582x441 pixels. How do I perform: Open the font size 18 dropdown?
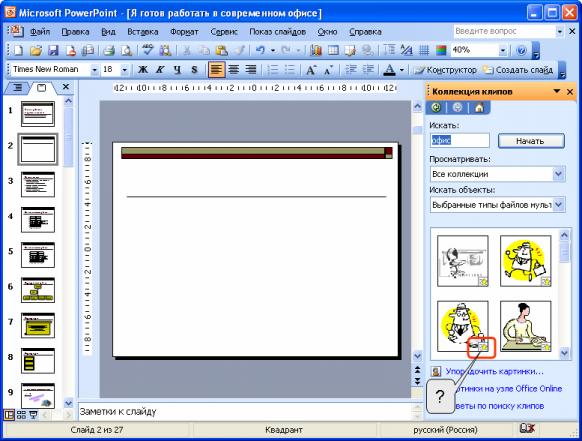point(125,69)
